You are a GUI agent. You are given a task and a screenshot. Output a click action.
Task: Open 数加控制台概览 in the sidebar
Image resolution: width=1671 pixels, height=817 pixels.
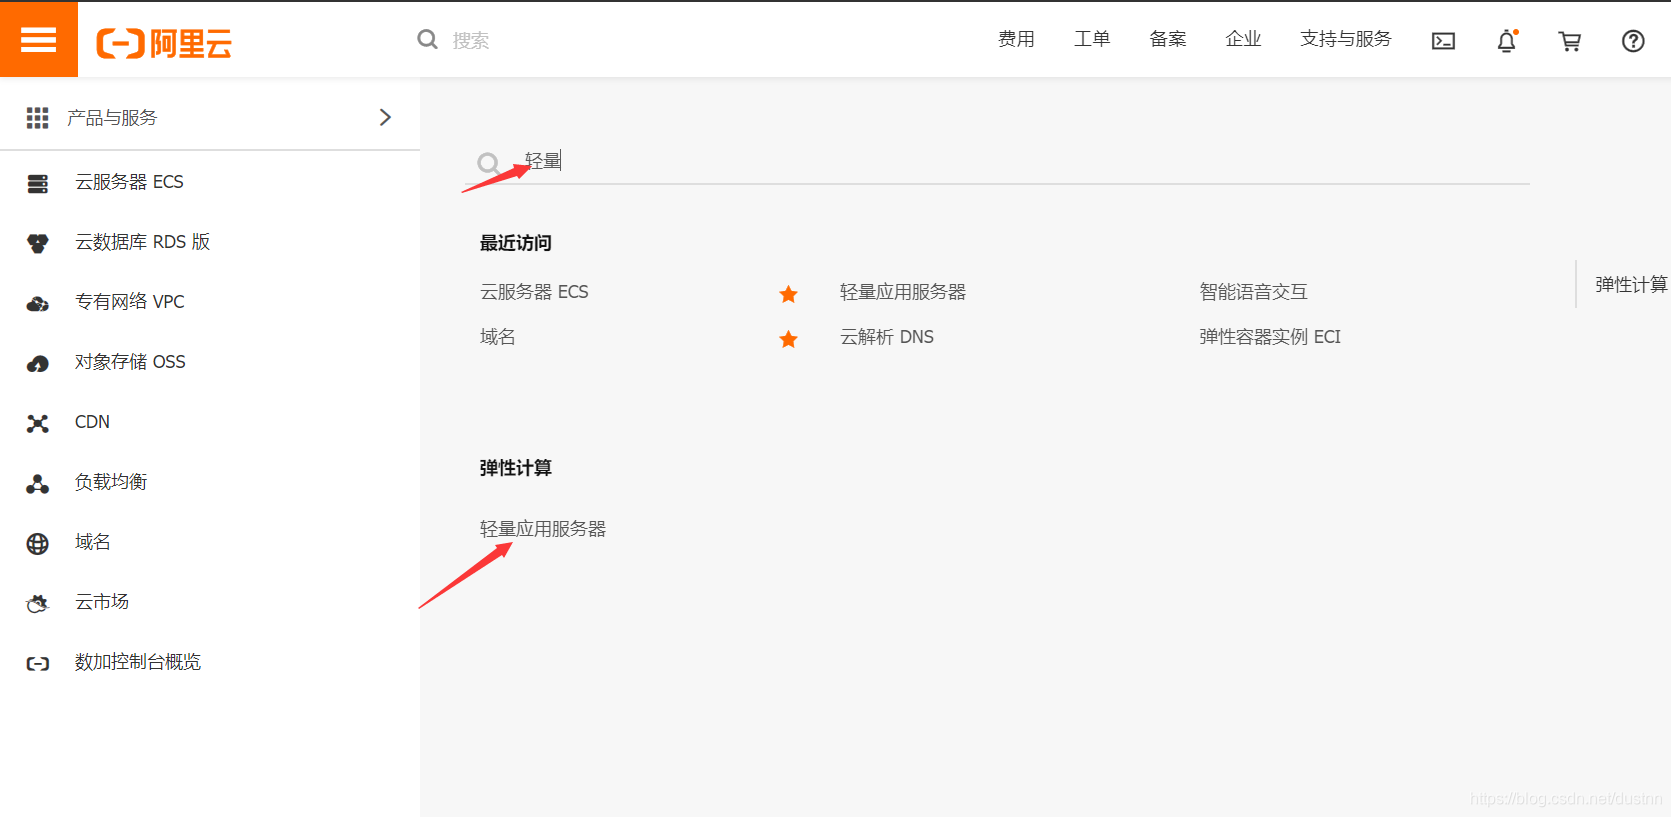138,662
